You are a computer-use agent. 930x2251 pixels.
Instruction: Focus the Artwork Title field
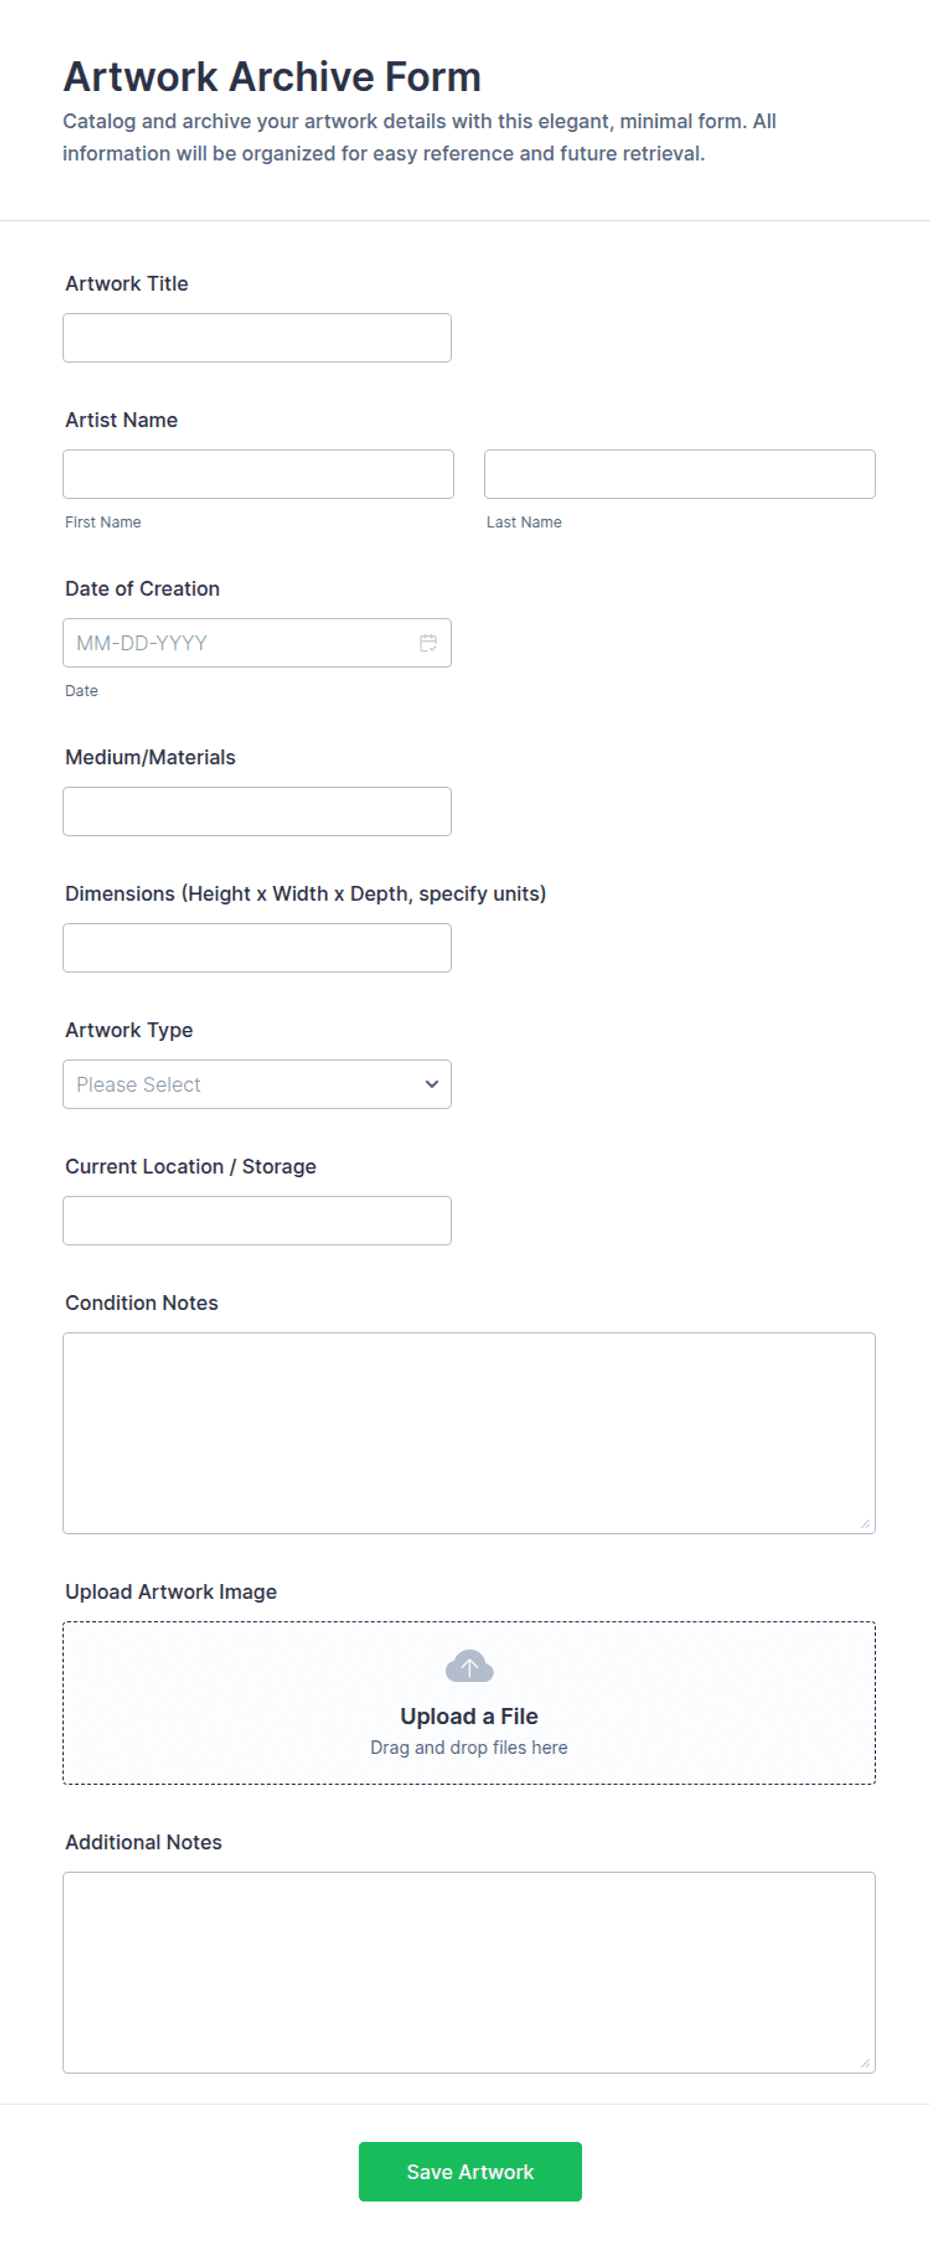point(257,338)
